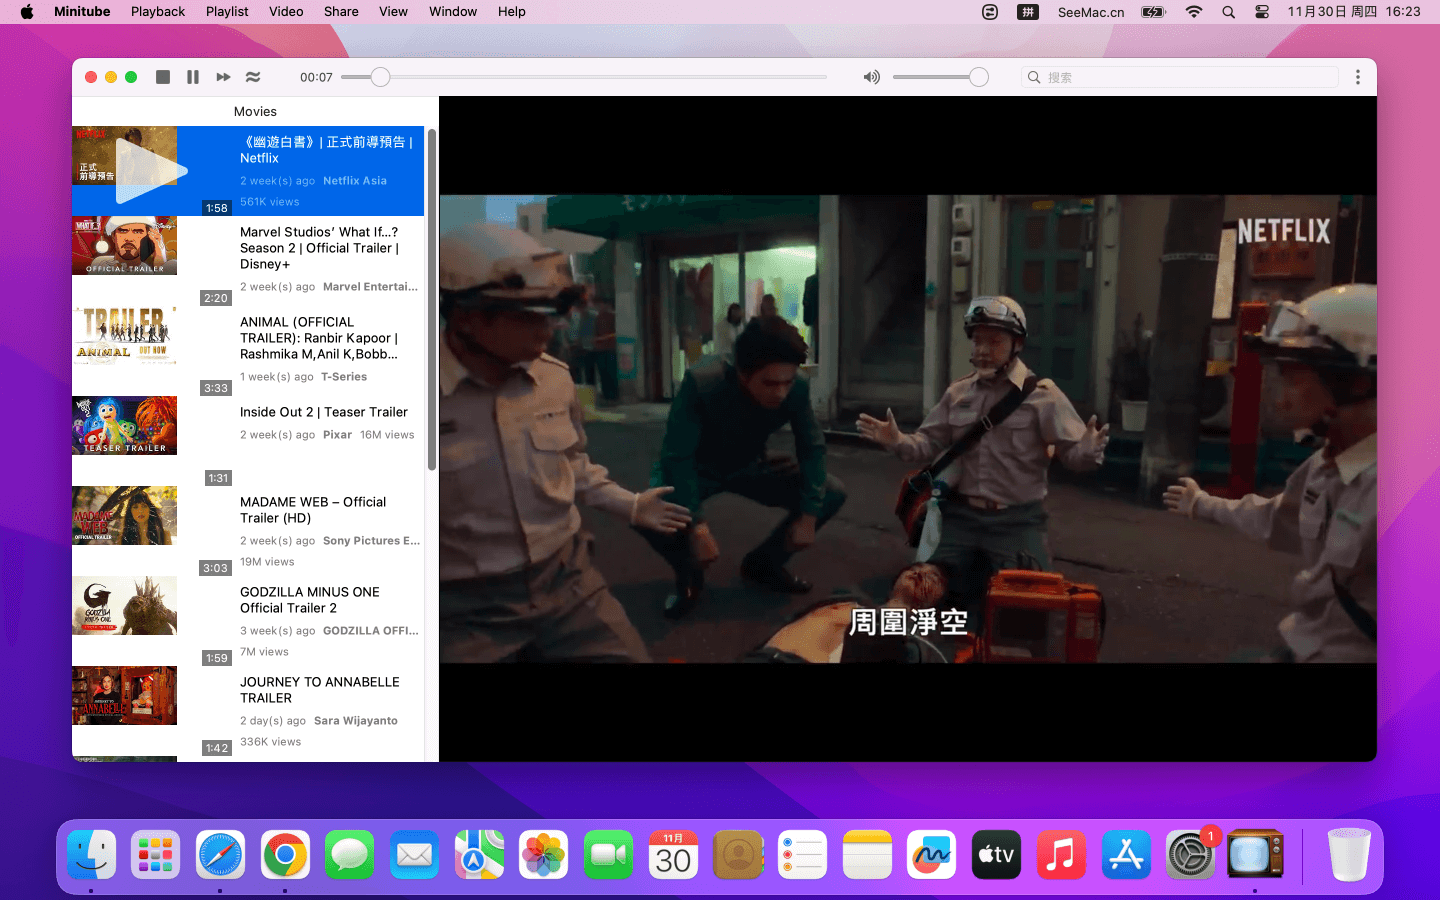The height and width of the screenshot is (900, 1440).
Task: Click search magnifier icon in toolbar
Action: click(x=1034, y=77)
